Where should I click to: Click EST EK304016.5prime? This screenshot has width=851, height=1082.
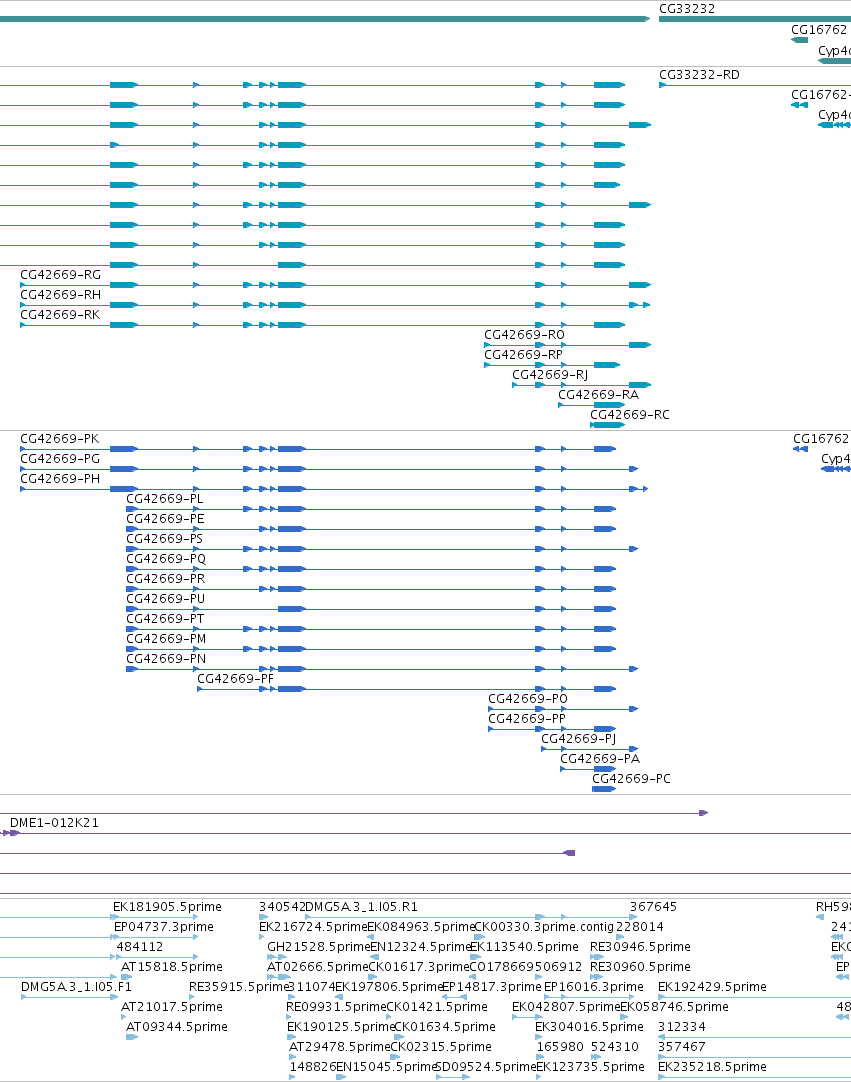(x=589, y=1027)
